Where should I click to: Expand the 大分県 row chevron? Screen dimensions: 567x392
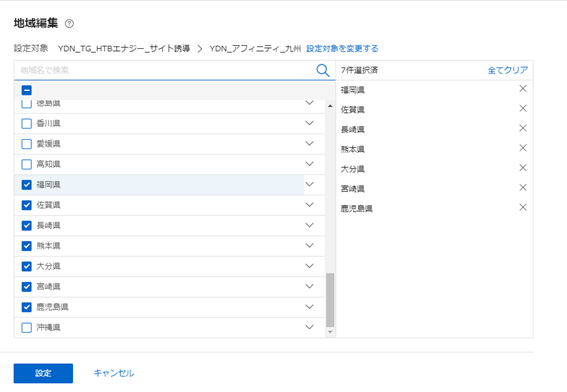[310, 266]
